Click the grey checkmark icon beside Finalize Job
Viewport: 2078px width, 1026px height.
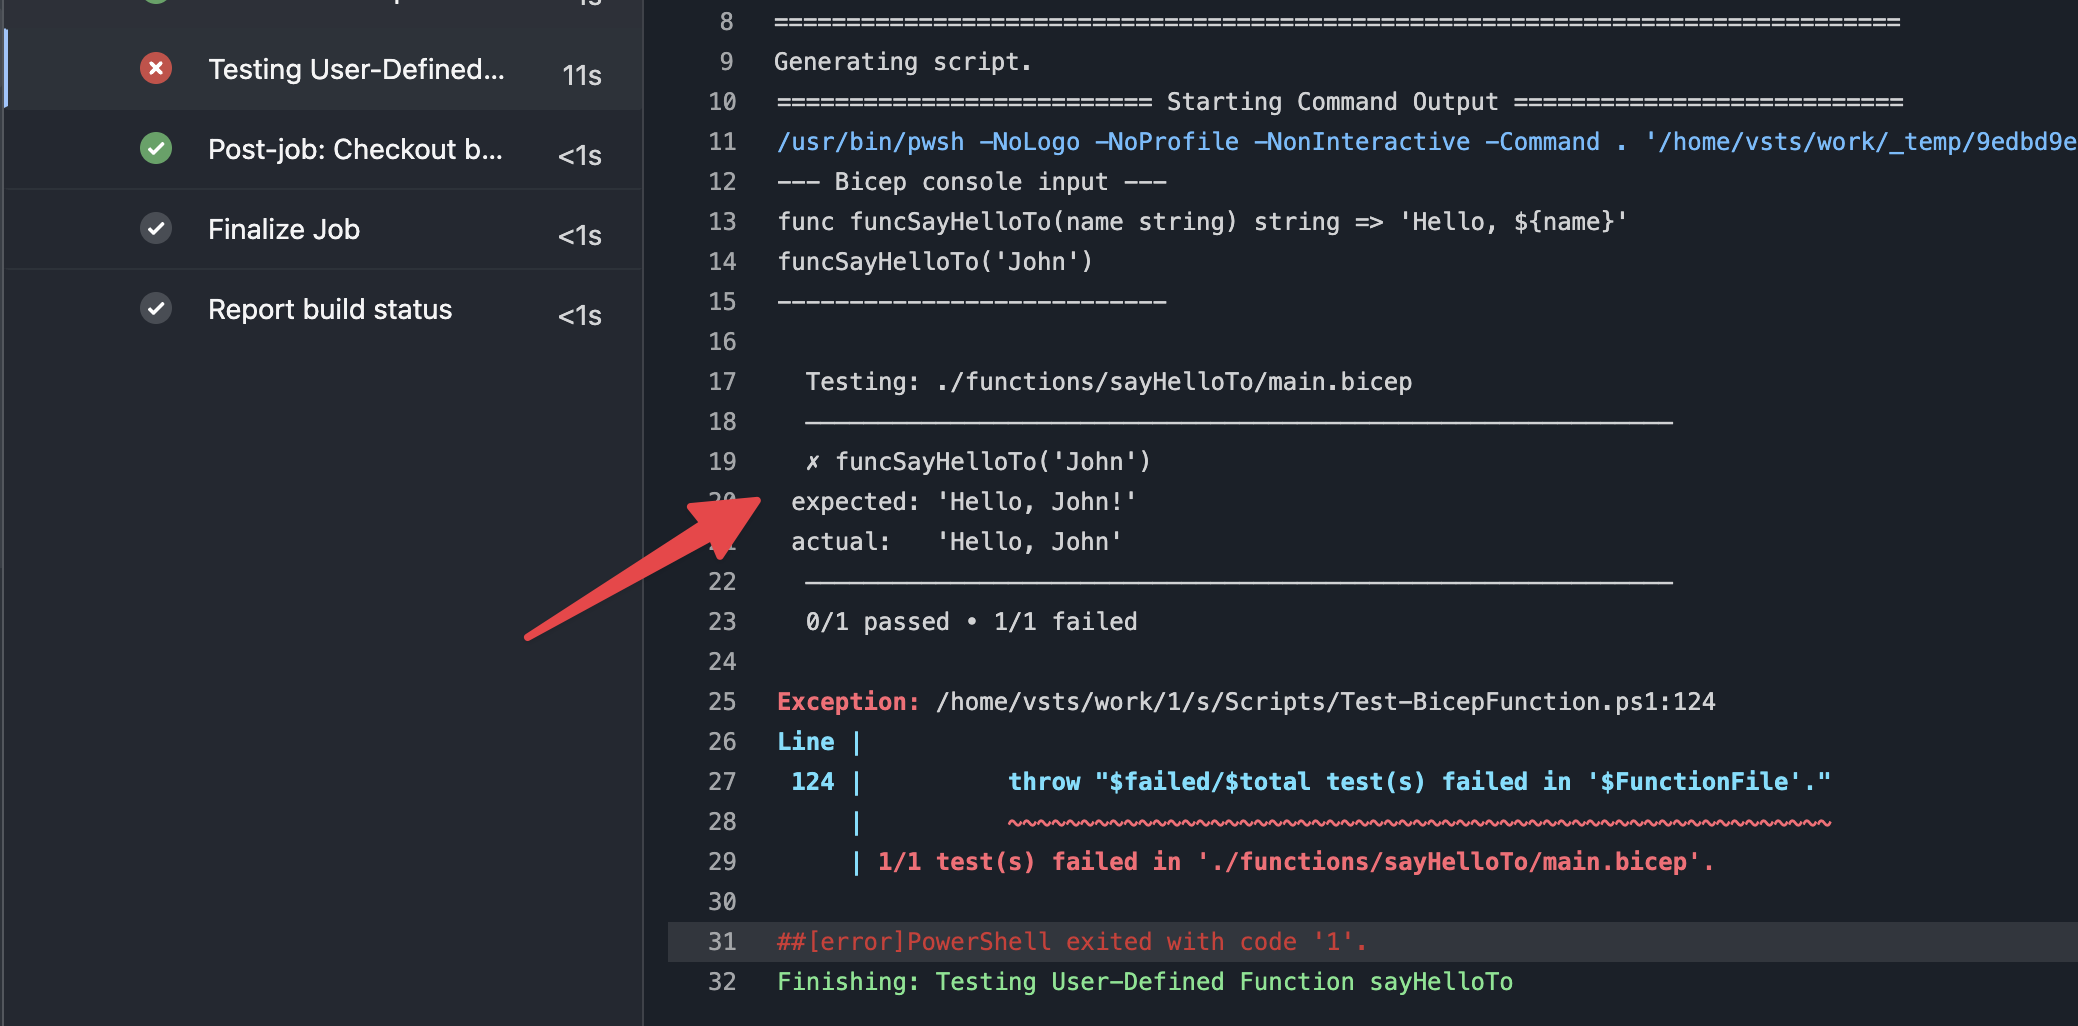pos(156,229)
